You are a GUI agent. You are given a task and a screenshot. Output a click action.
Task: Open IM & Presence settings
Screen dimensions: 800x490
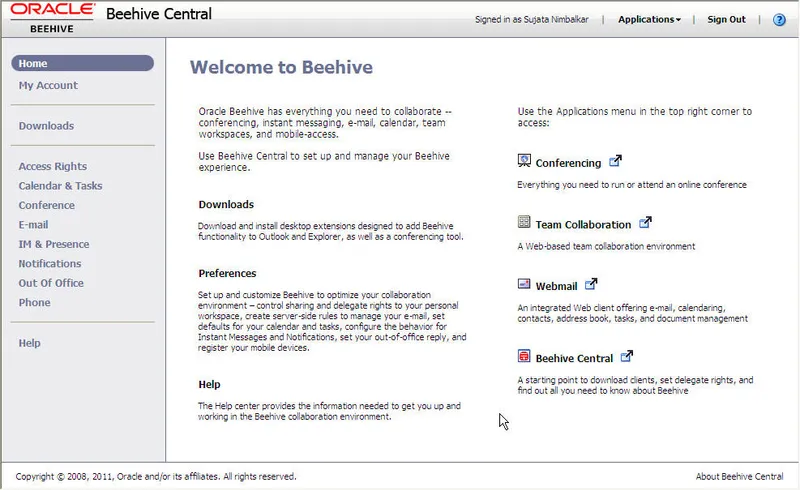point(54,244)
